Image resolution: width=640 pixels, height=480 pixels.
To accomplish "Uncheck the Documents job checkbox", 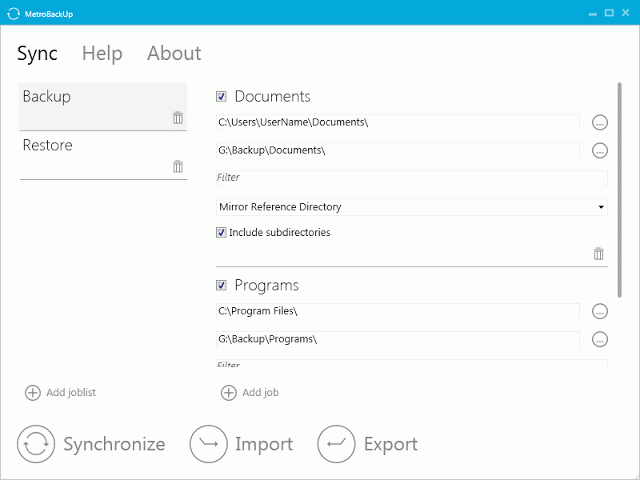I will [x=221, y=97].
